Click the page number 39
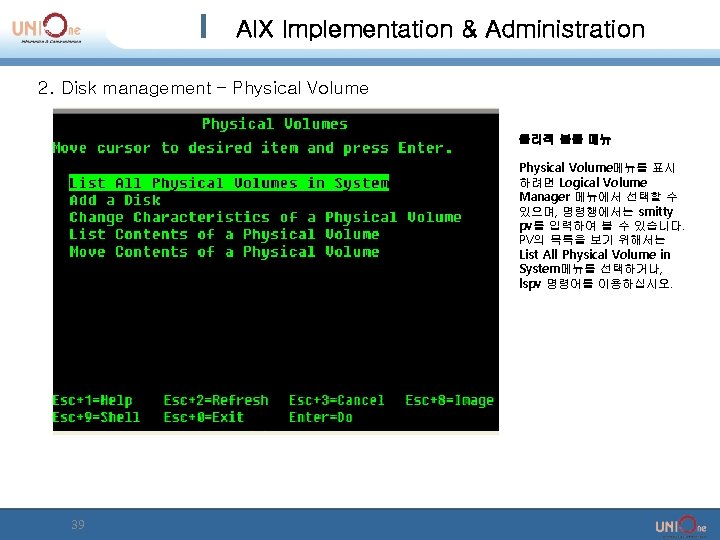 (78, 524)
